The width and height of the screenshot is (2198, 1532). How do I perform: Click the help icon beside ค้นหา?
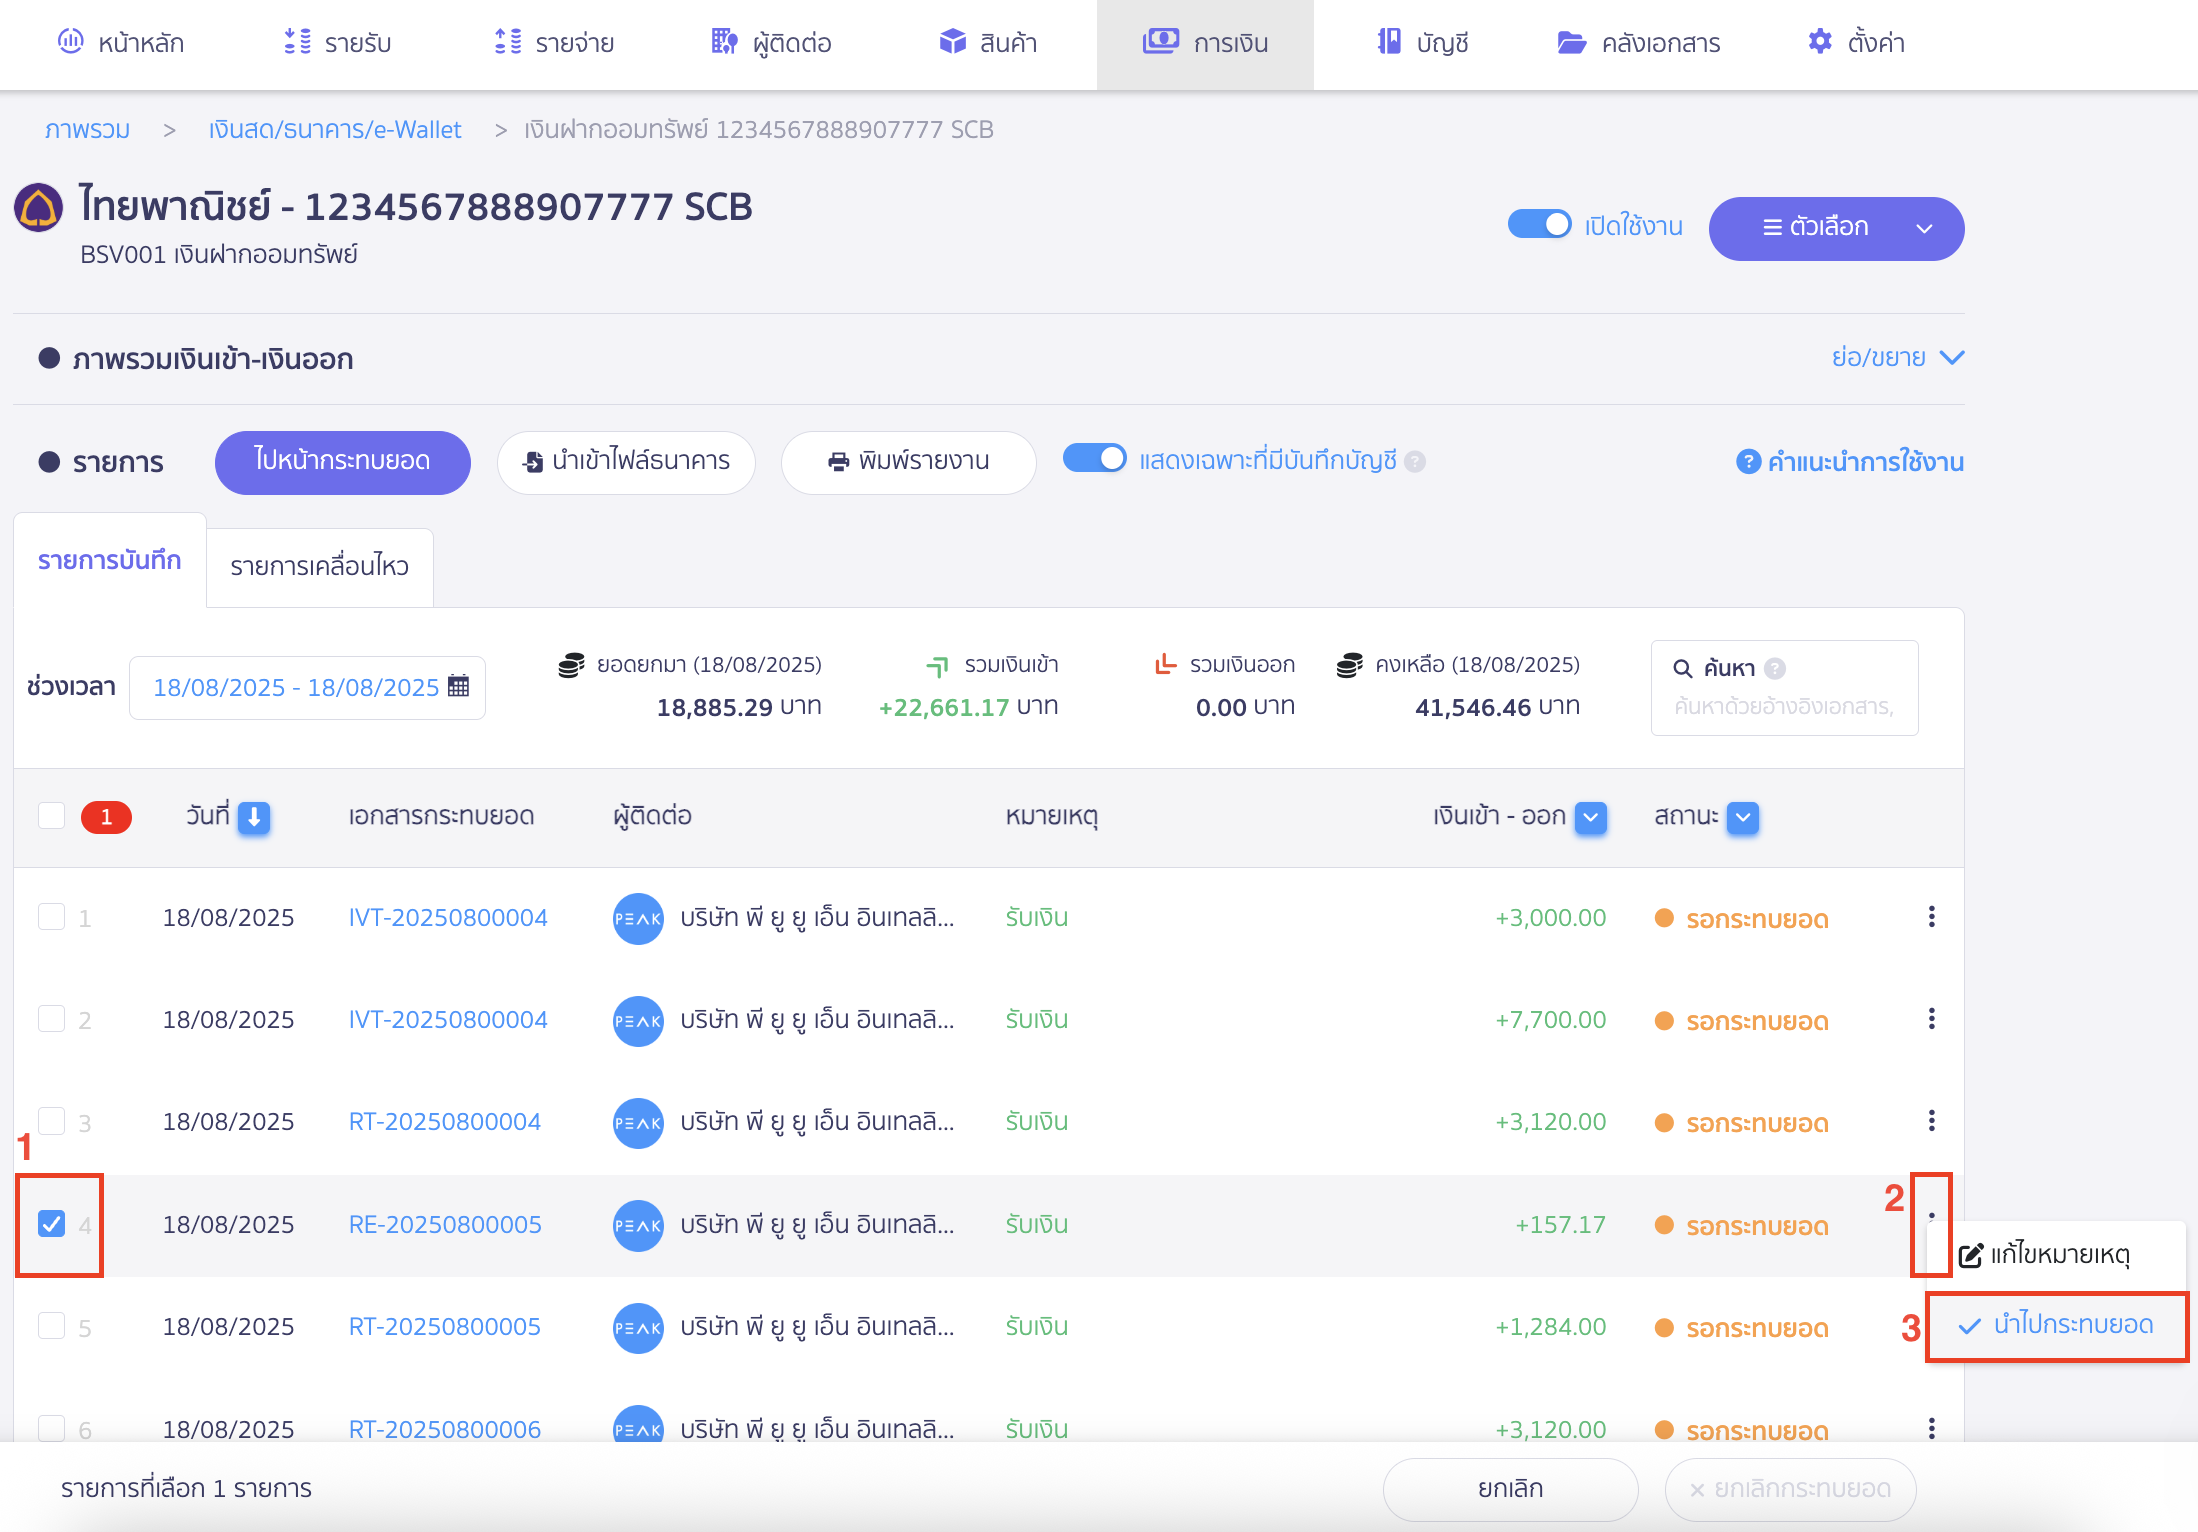[1775, 668]
